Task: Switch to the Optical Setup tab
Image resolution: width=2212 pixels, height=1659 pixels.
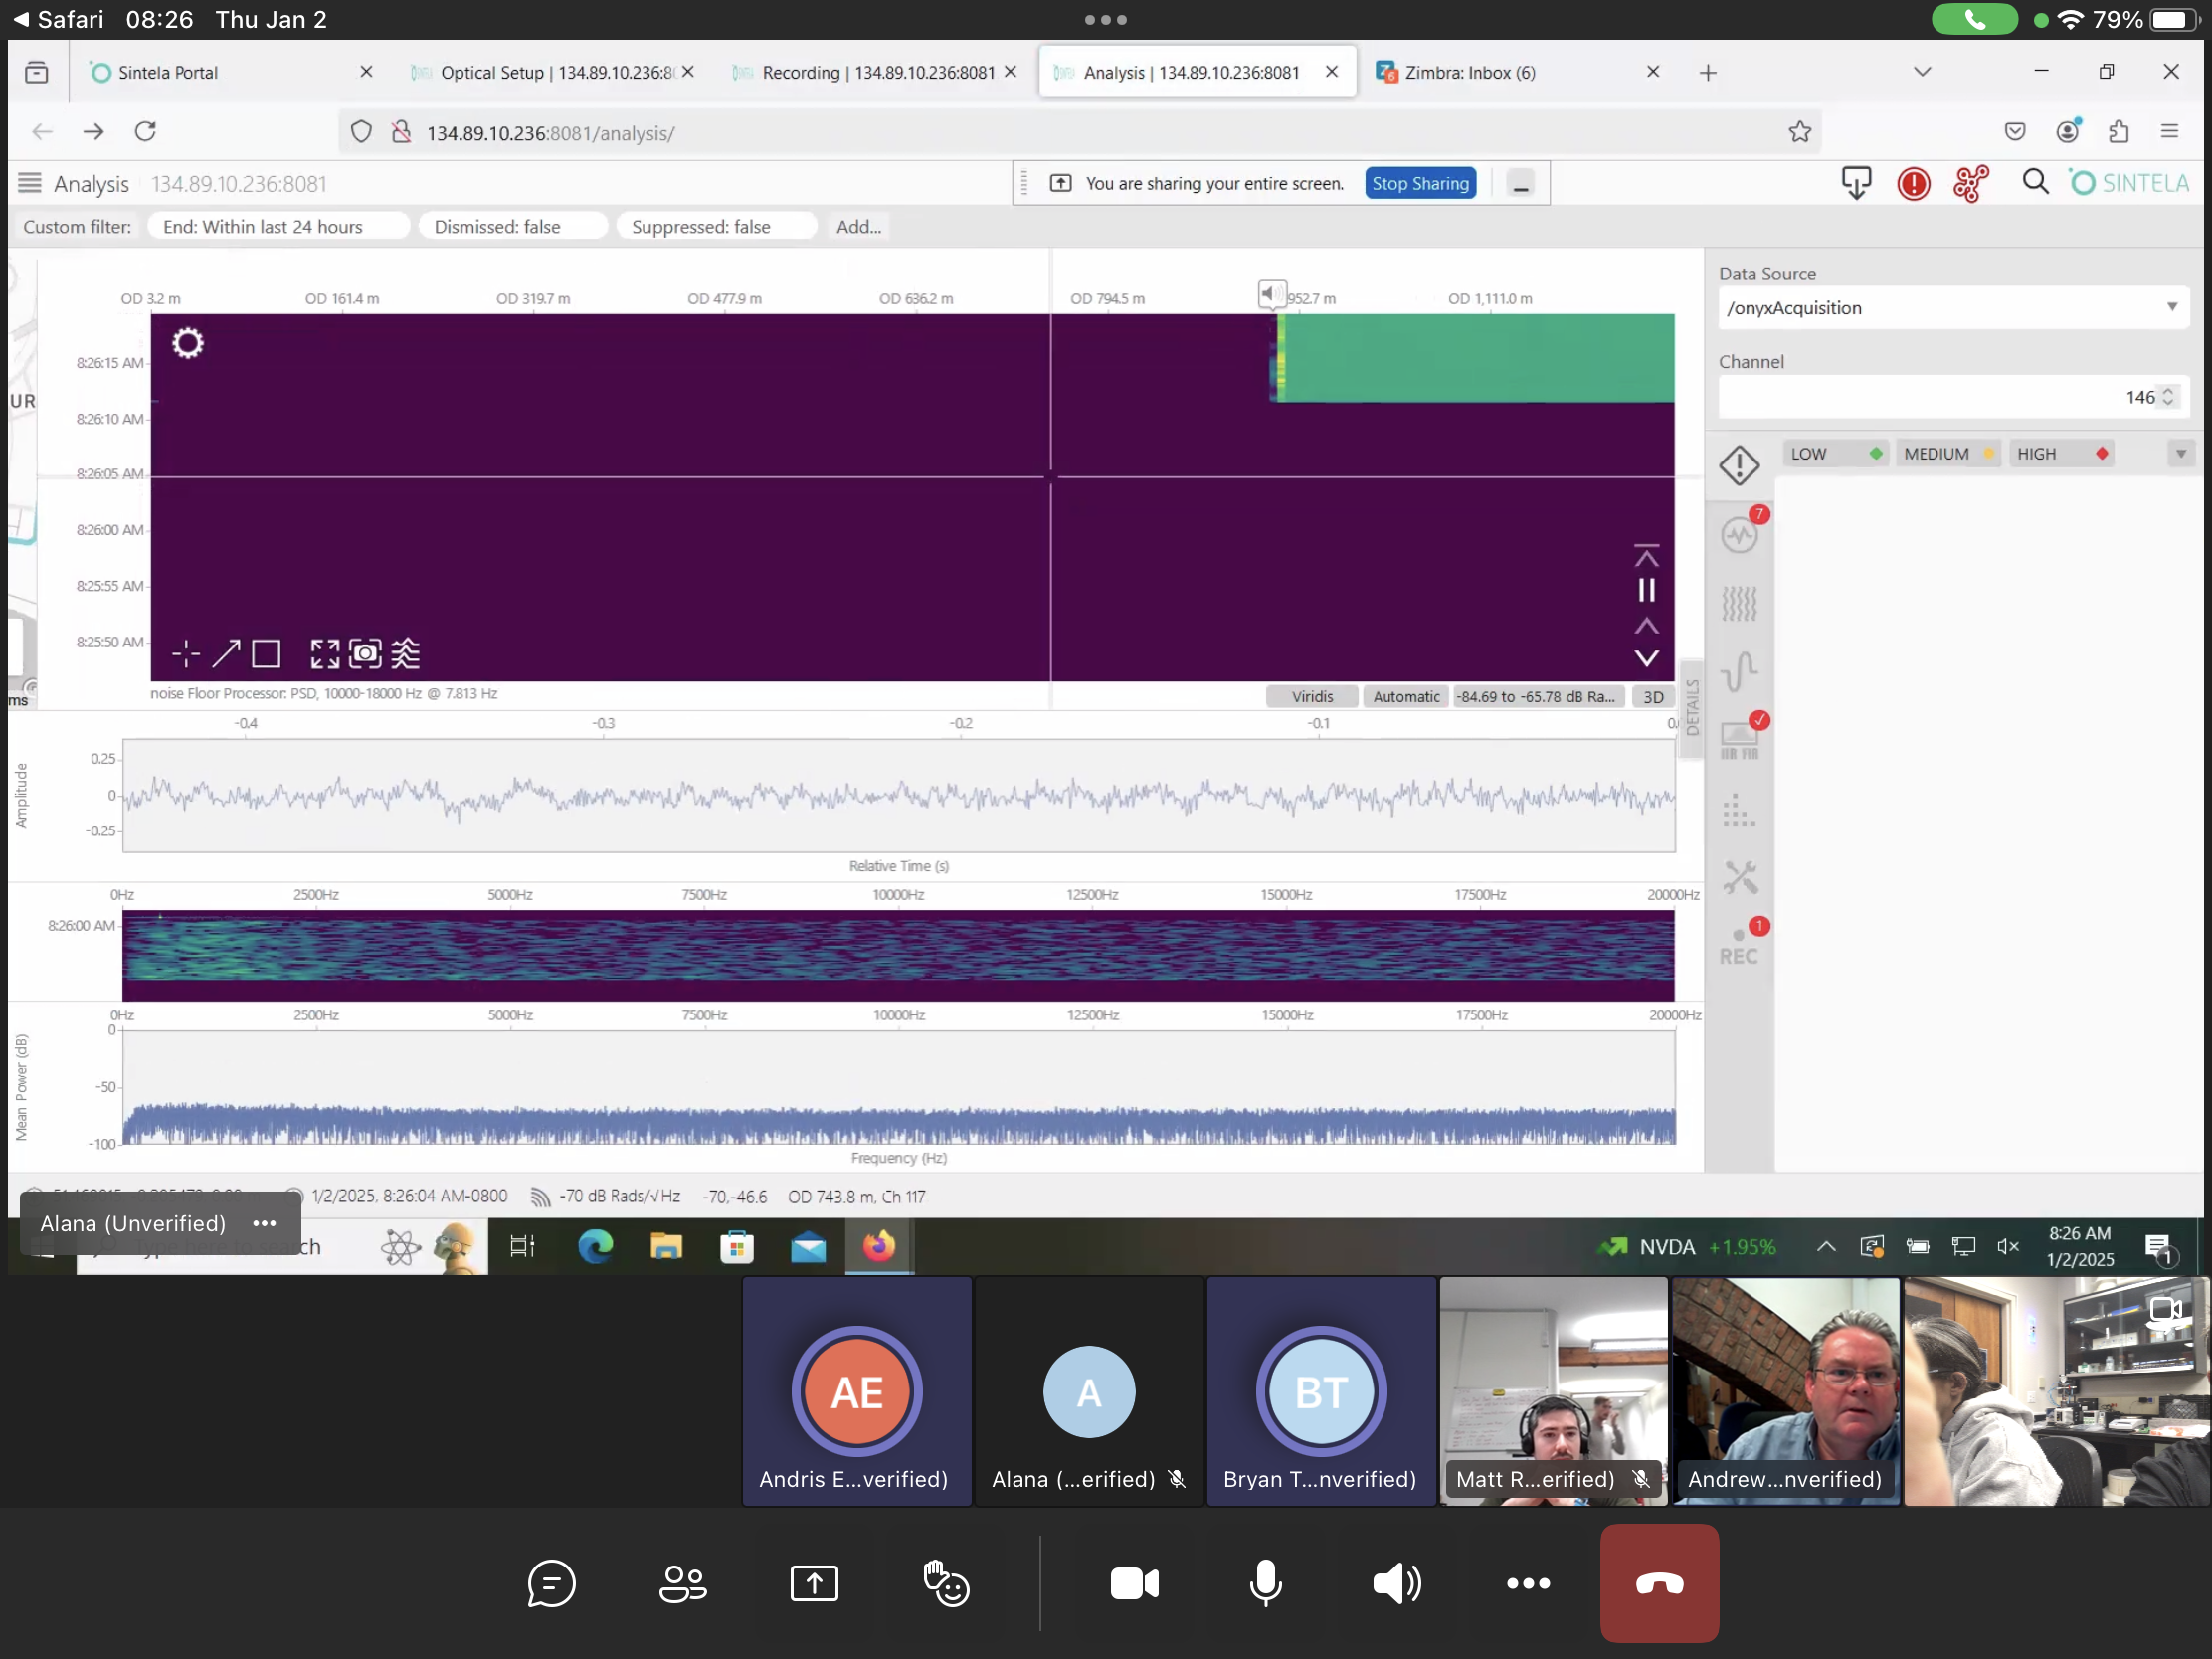Action: coord(552,72)
